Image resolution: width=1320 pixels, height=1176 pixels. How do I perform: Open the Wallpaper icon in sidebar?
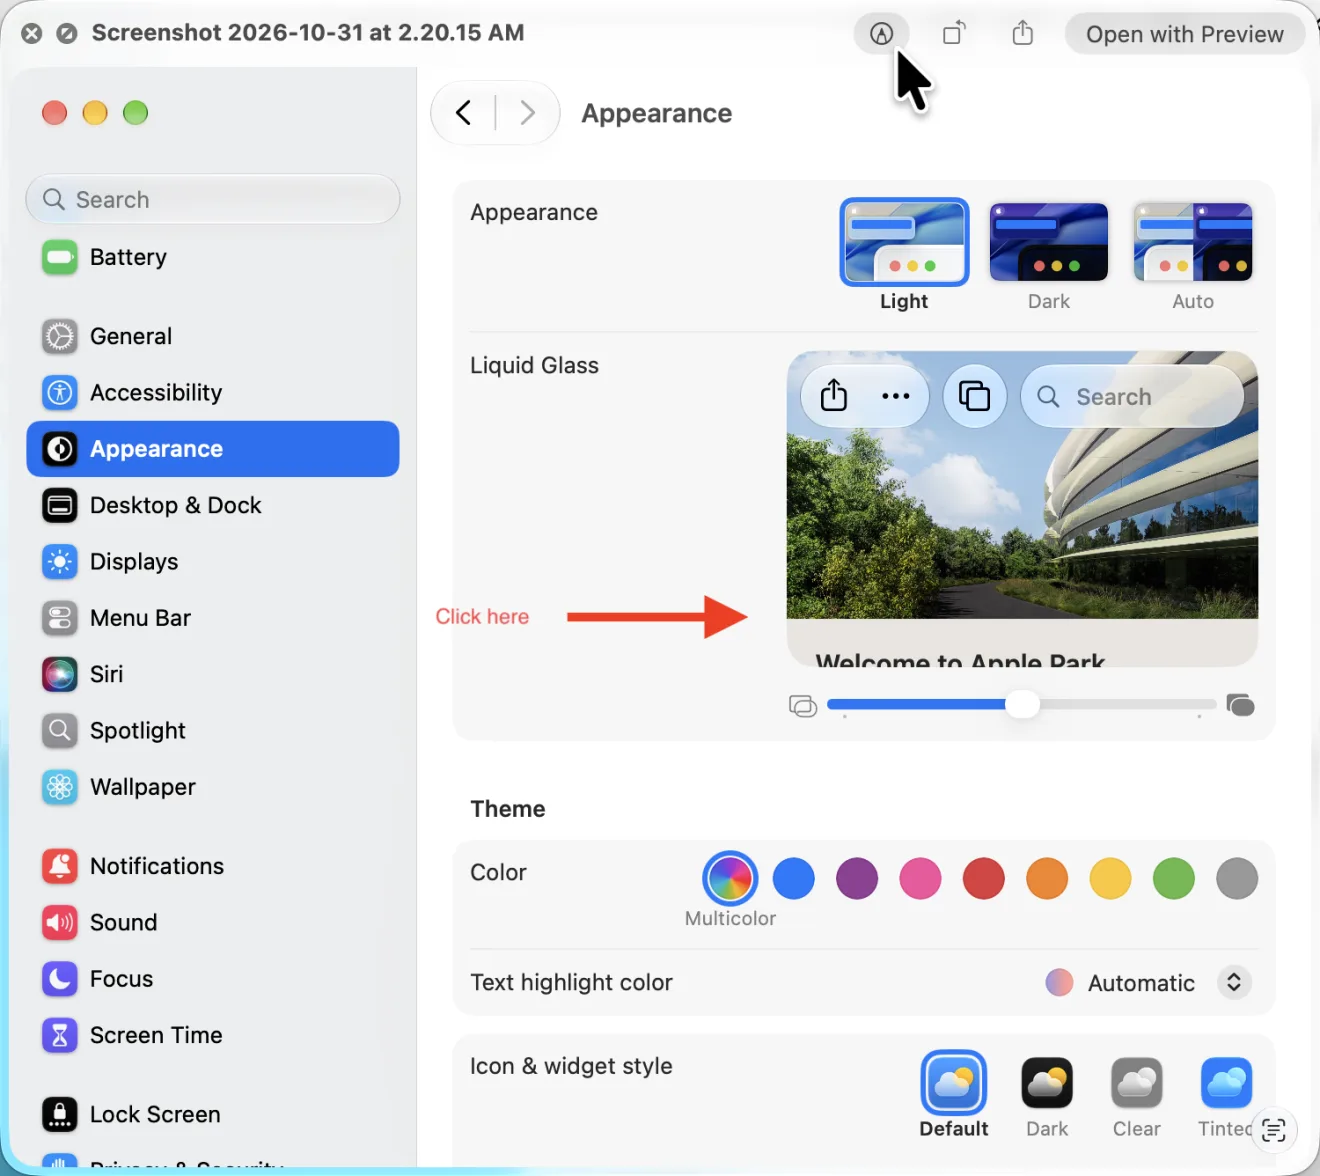(60, 787)
